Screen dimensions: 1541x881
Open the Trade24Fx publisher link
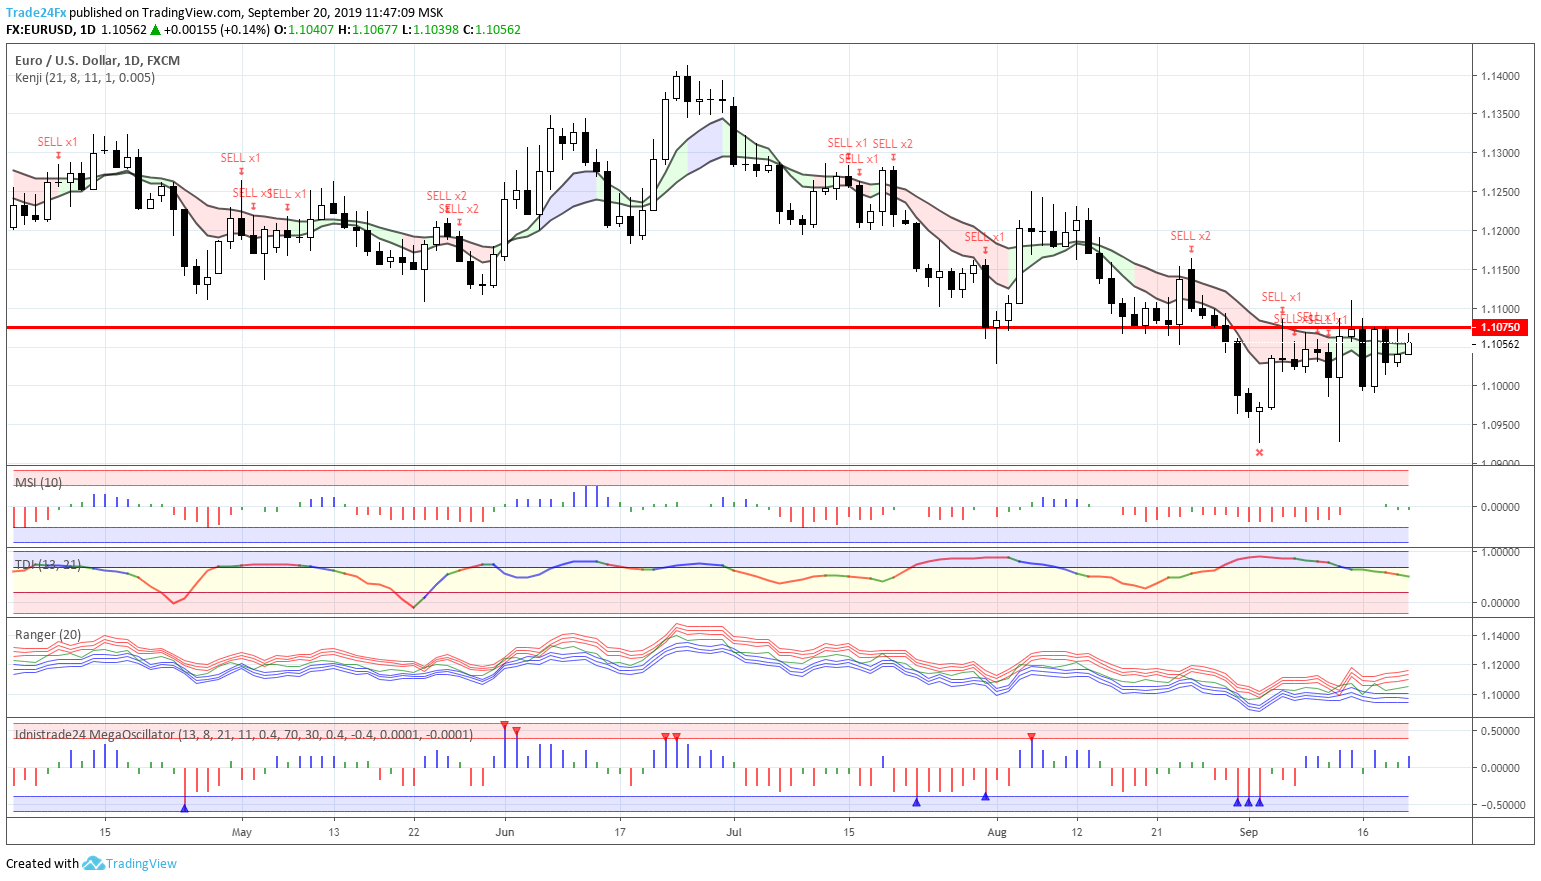click(36, 13)
